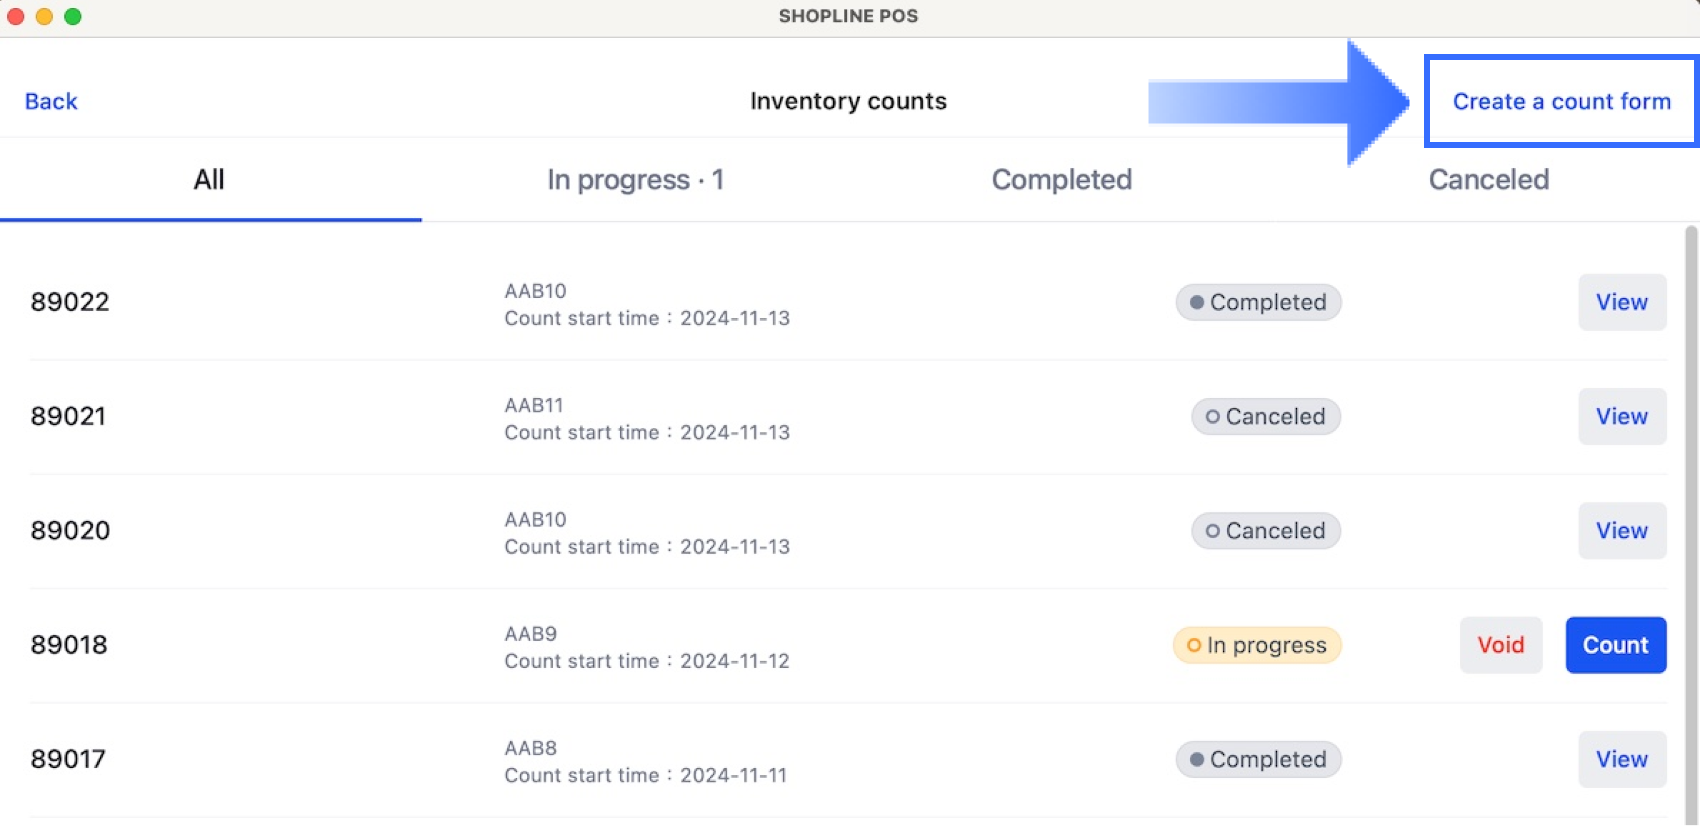Open View for count 89020
This screenshot has height=826, width=1700.
pyautogui.click(x=1621, y=531)
